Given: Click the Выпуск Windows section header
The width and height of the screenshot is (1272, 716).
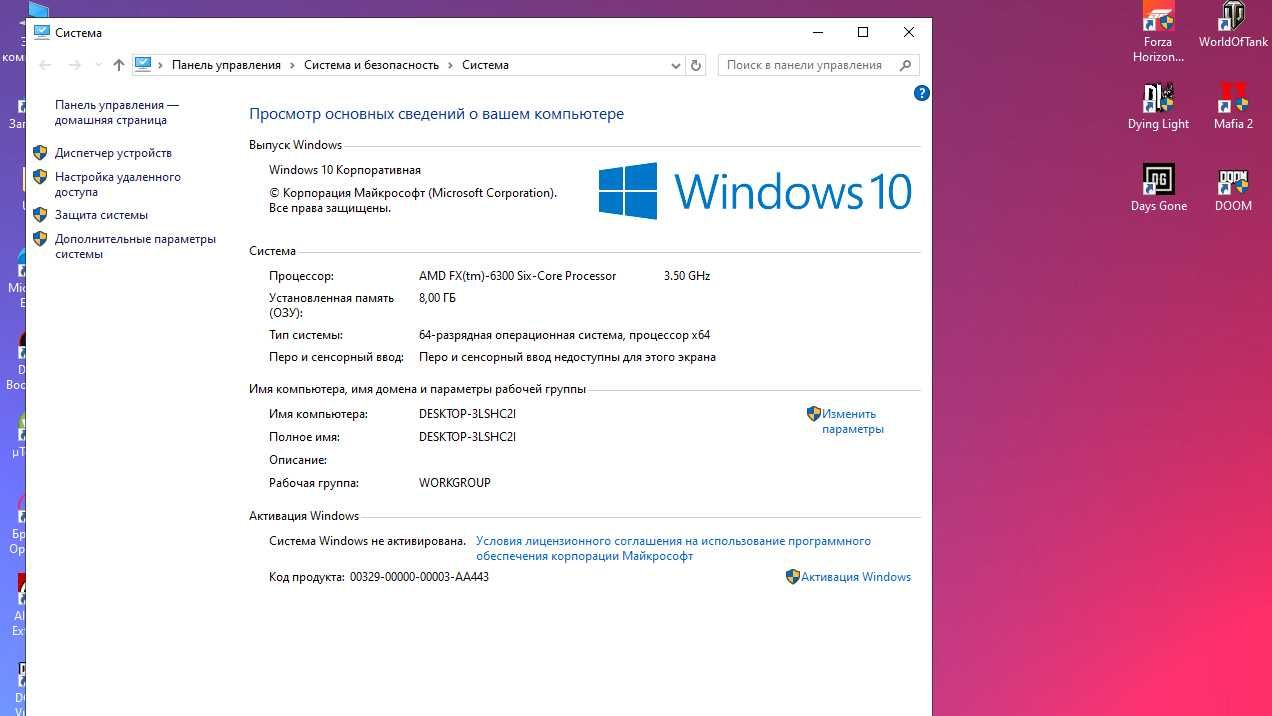Looking at the screenshot, I should point(295,145).
